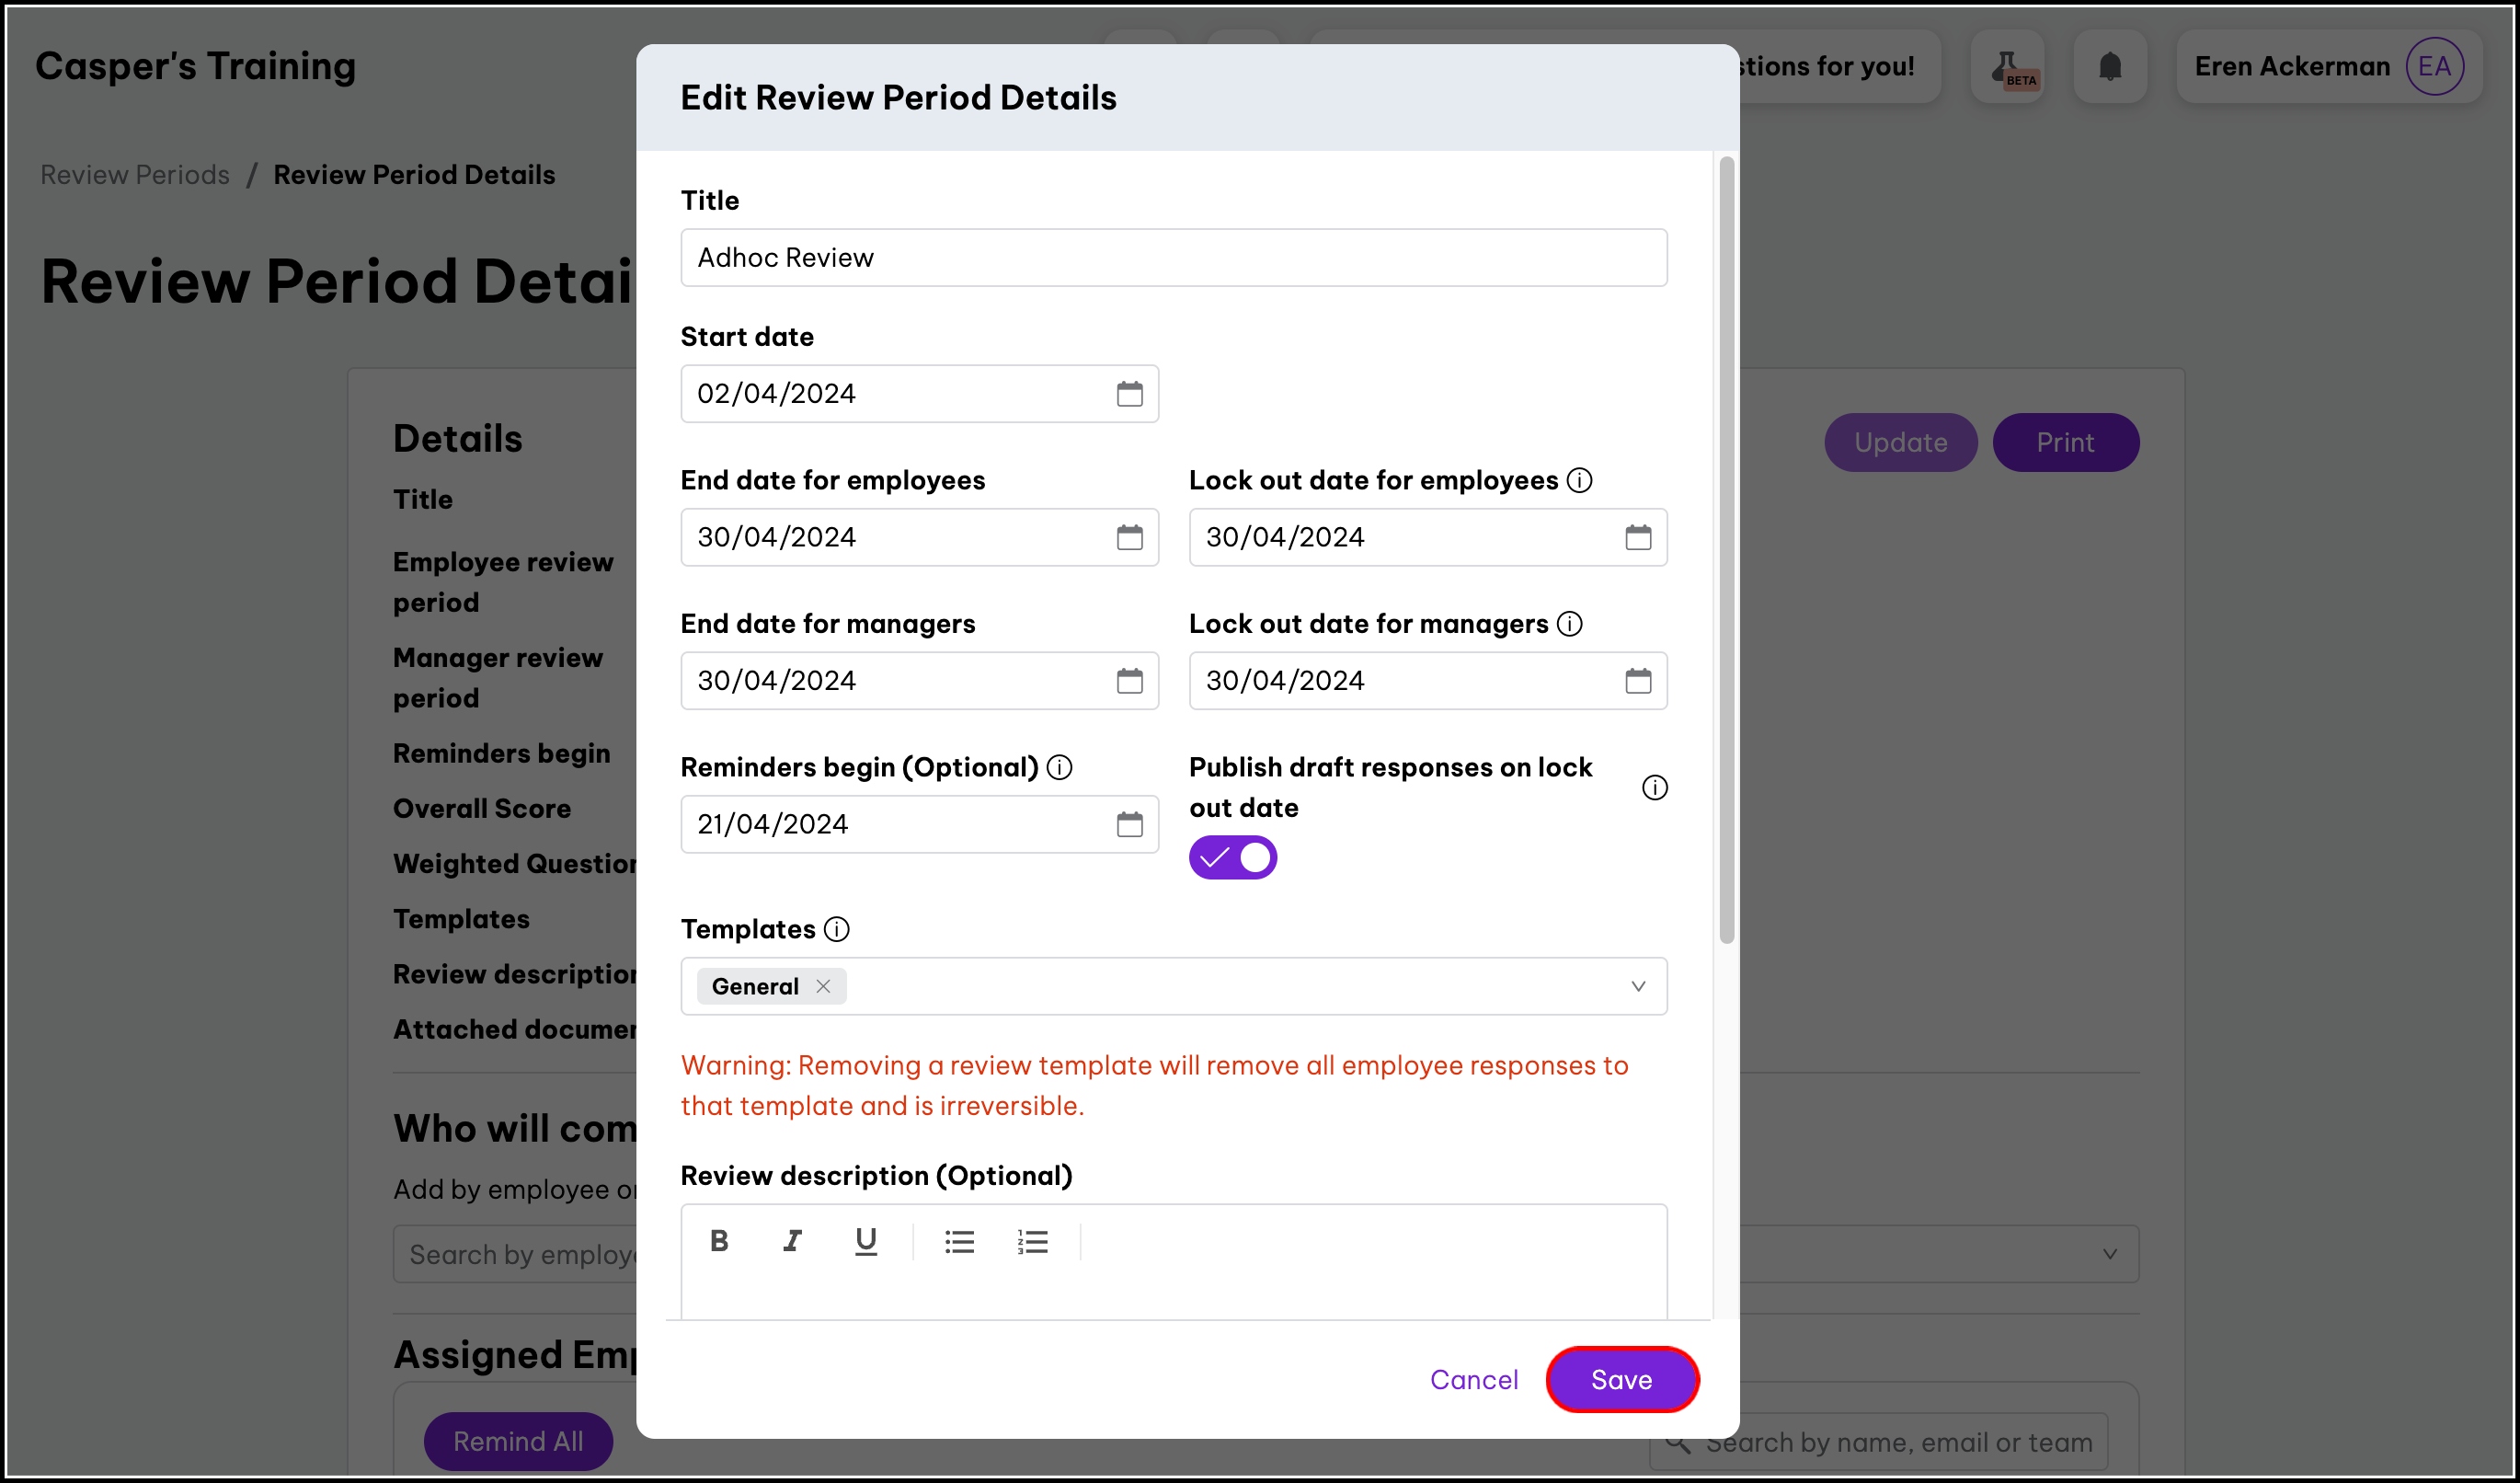
Task: Click info icon for Lock out date for employees
Action: [1579, 481]
